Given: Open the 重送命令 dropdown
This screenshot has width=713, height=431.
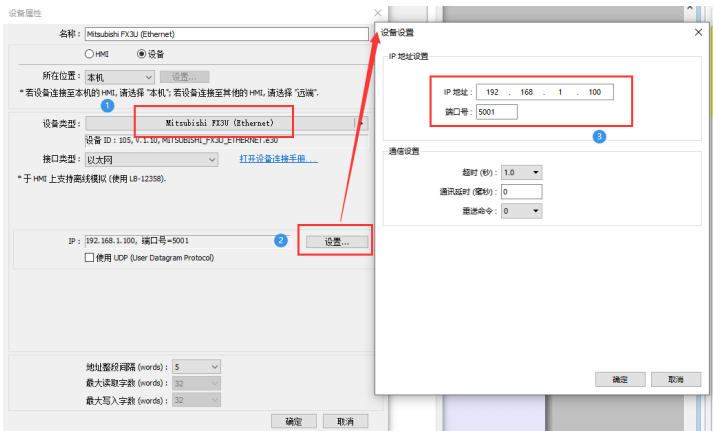Looking at the screenshot, I should pyautogui.click(x=522, y=211).
